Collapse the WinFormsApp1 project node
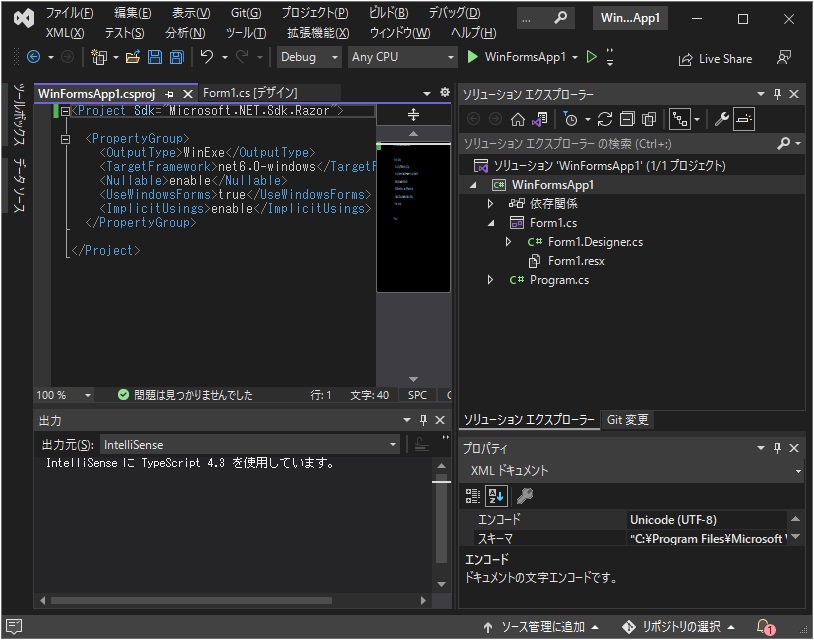Screen dimensions: 814x640 tap(472, 185)
